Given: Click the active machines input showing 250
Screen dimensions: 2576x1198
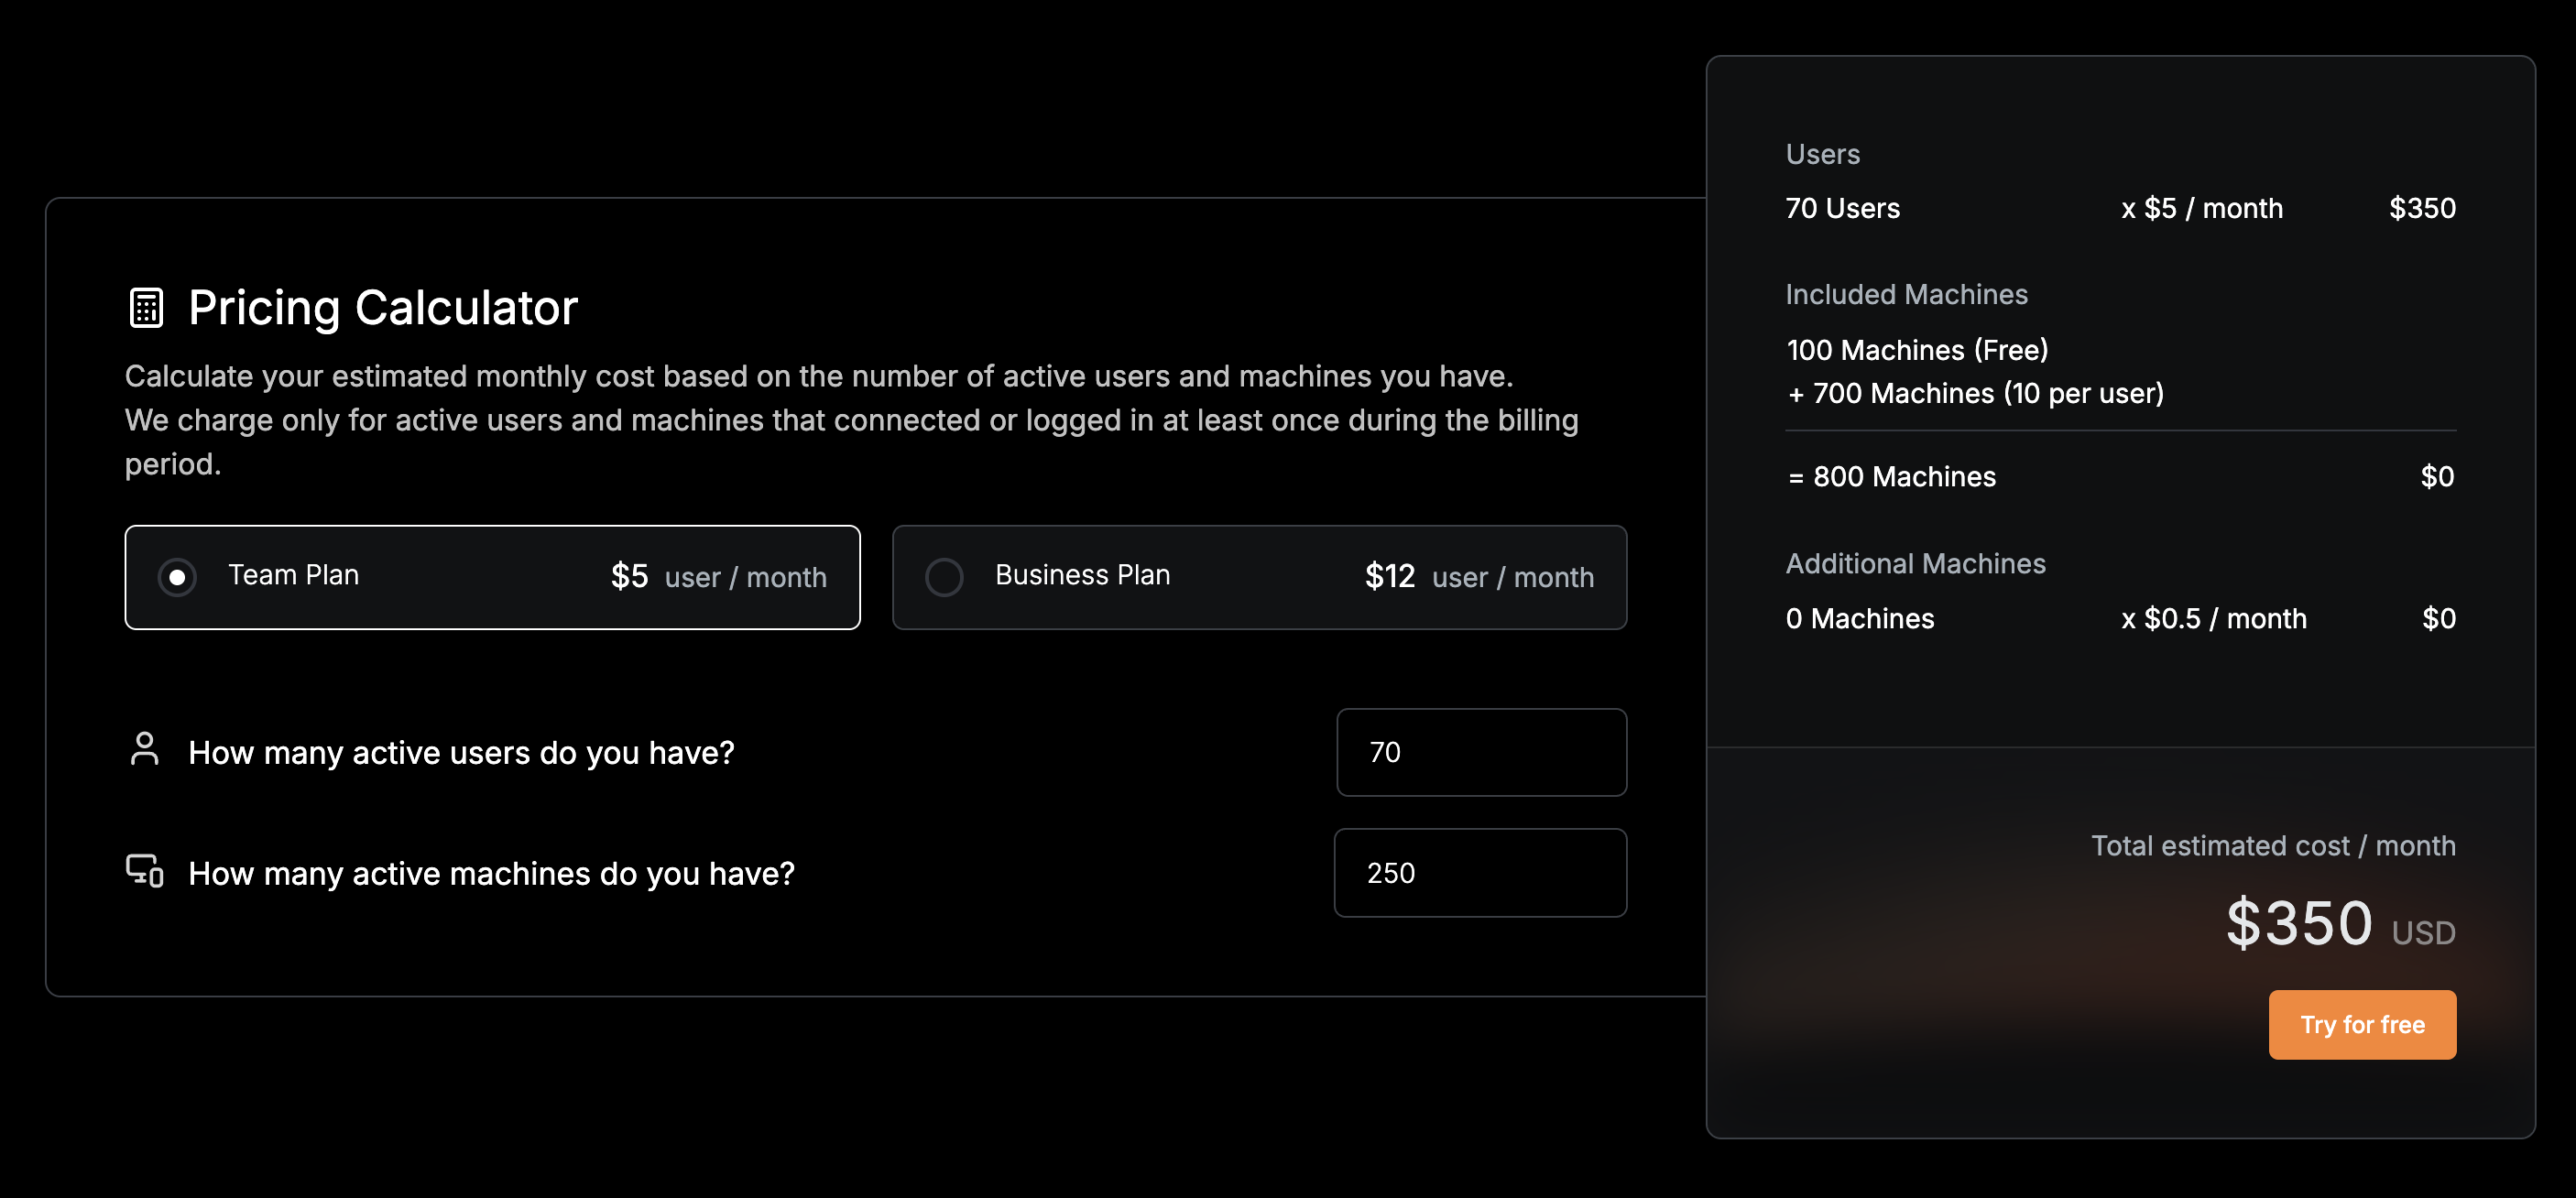Looking at the screenshot, I should point(1480,872).
